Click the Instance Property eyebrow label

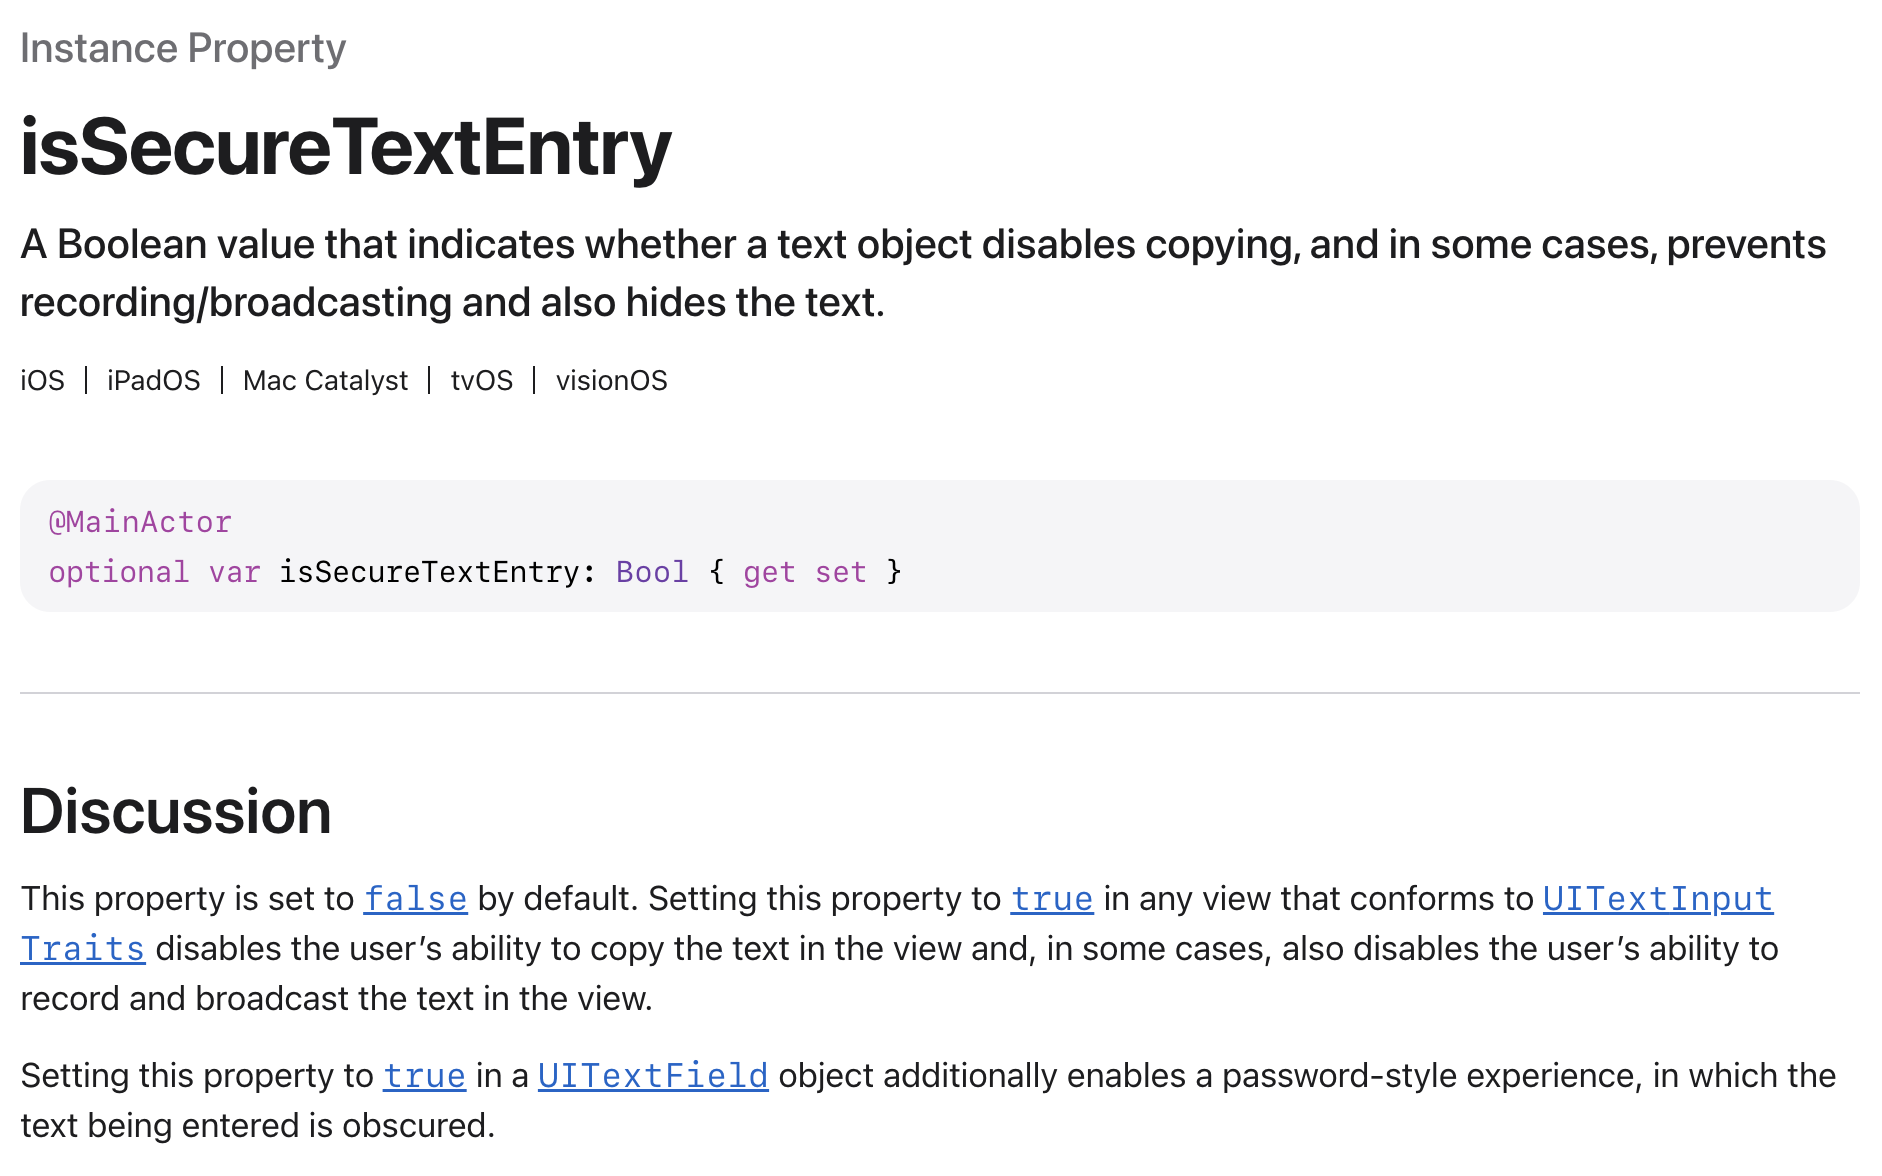183,49
